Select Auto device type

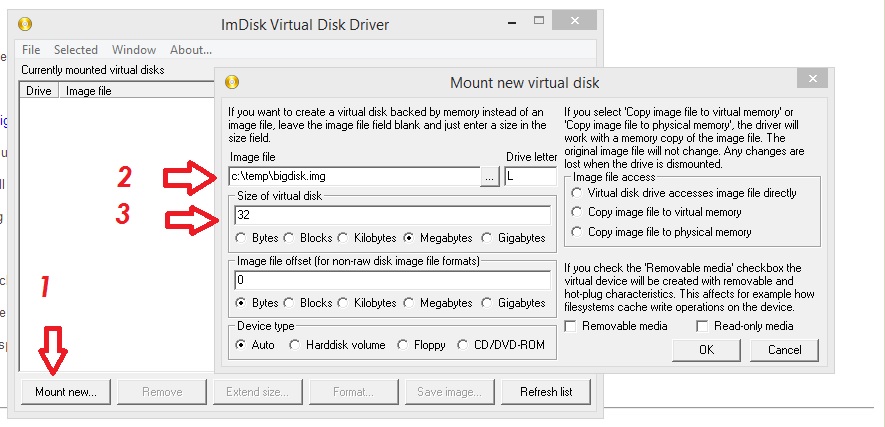point(255,345)
